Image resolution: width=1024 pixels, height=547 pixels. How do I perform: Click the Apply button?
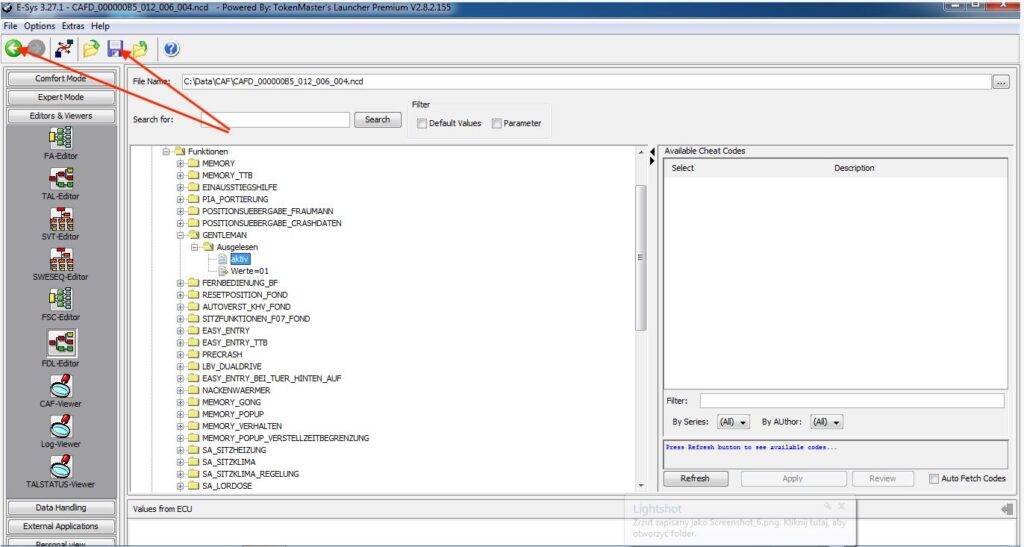click(x=792, y=478)
